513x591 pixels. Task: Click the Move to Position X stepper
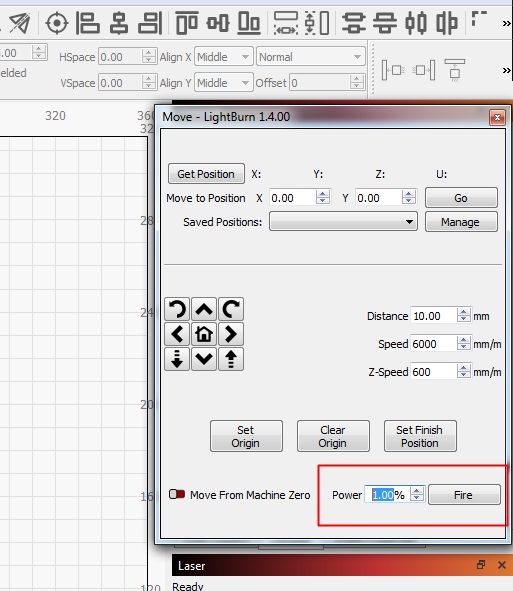click(323, 198)
